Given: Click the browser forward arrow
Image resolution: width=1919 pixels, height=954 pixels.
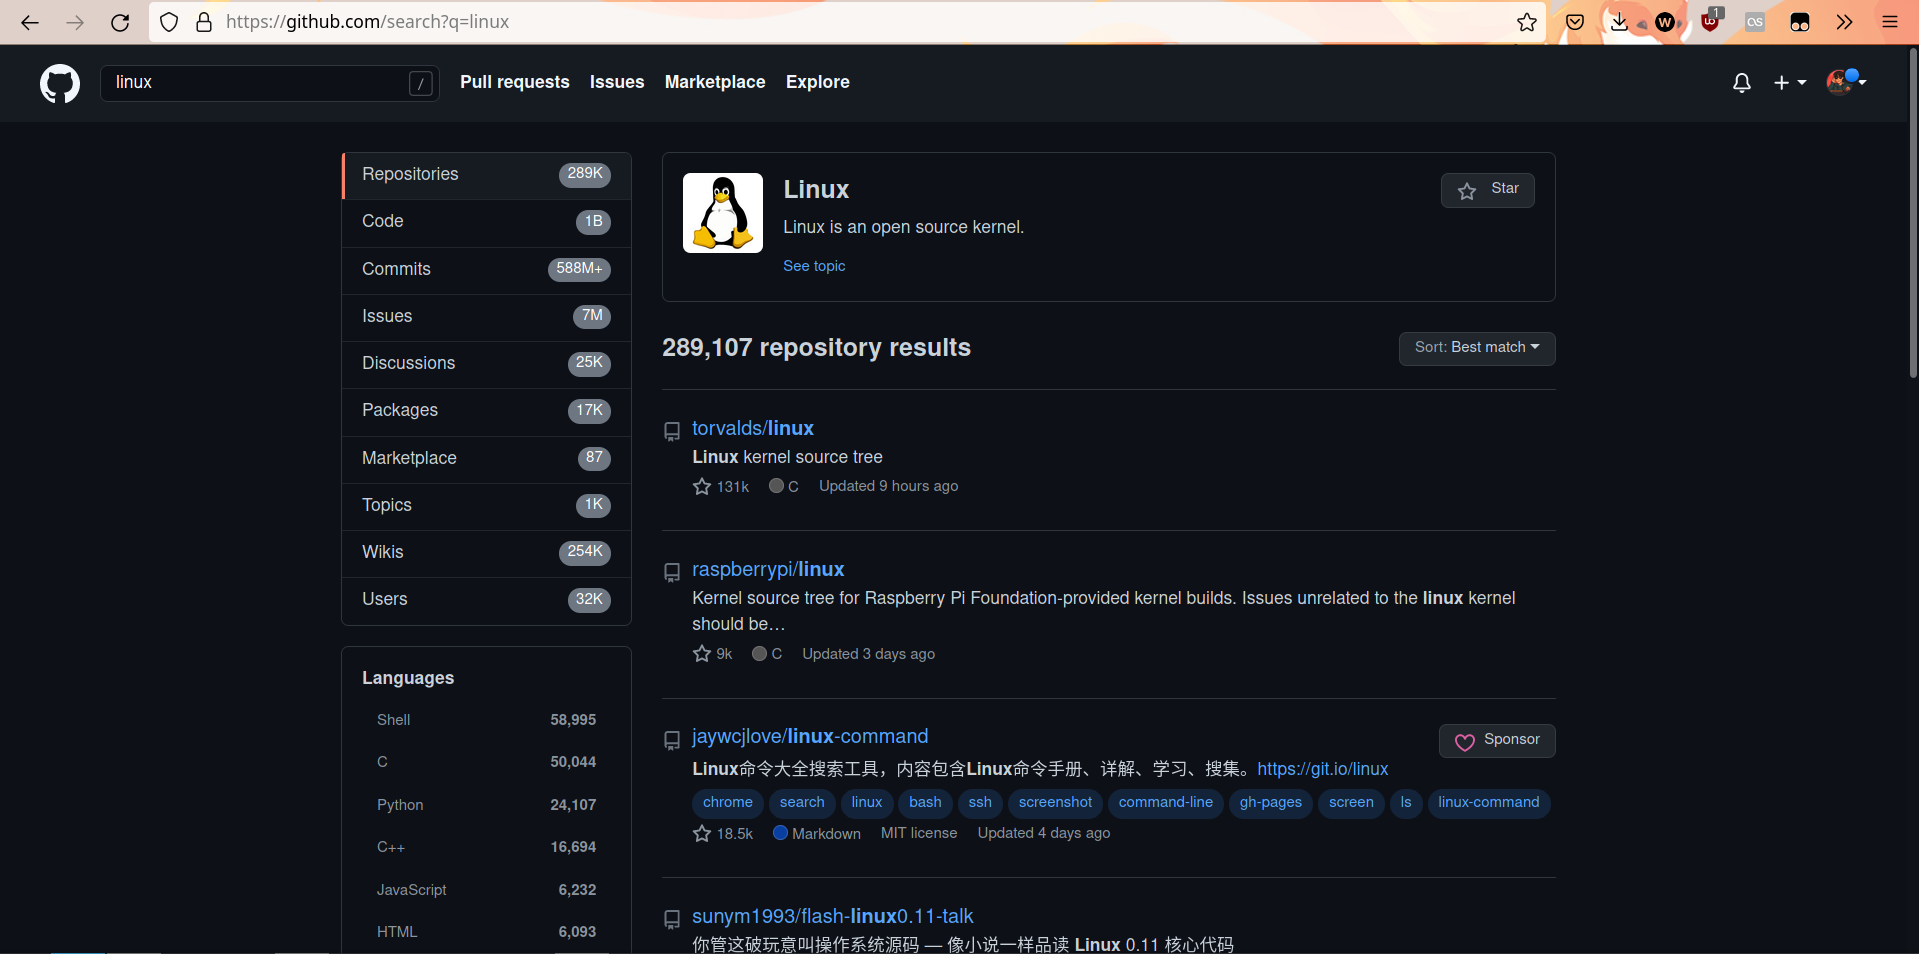Looking at the screenshot, I should (75, 22).
